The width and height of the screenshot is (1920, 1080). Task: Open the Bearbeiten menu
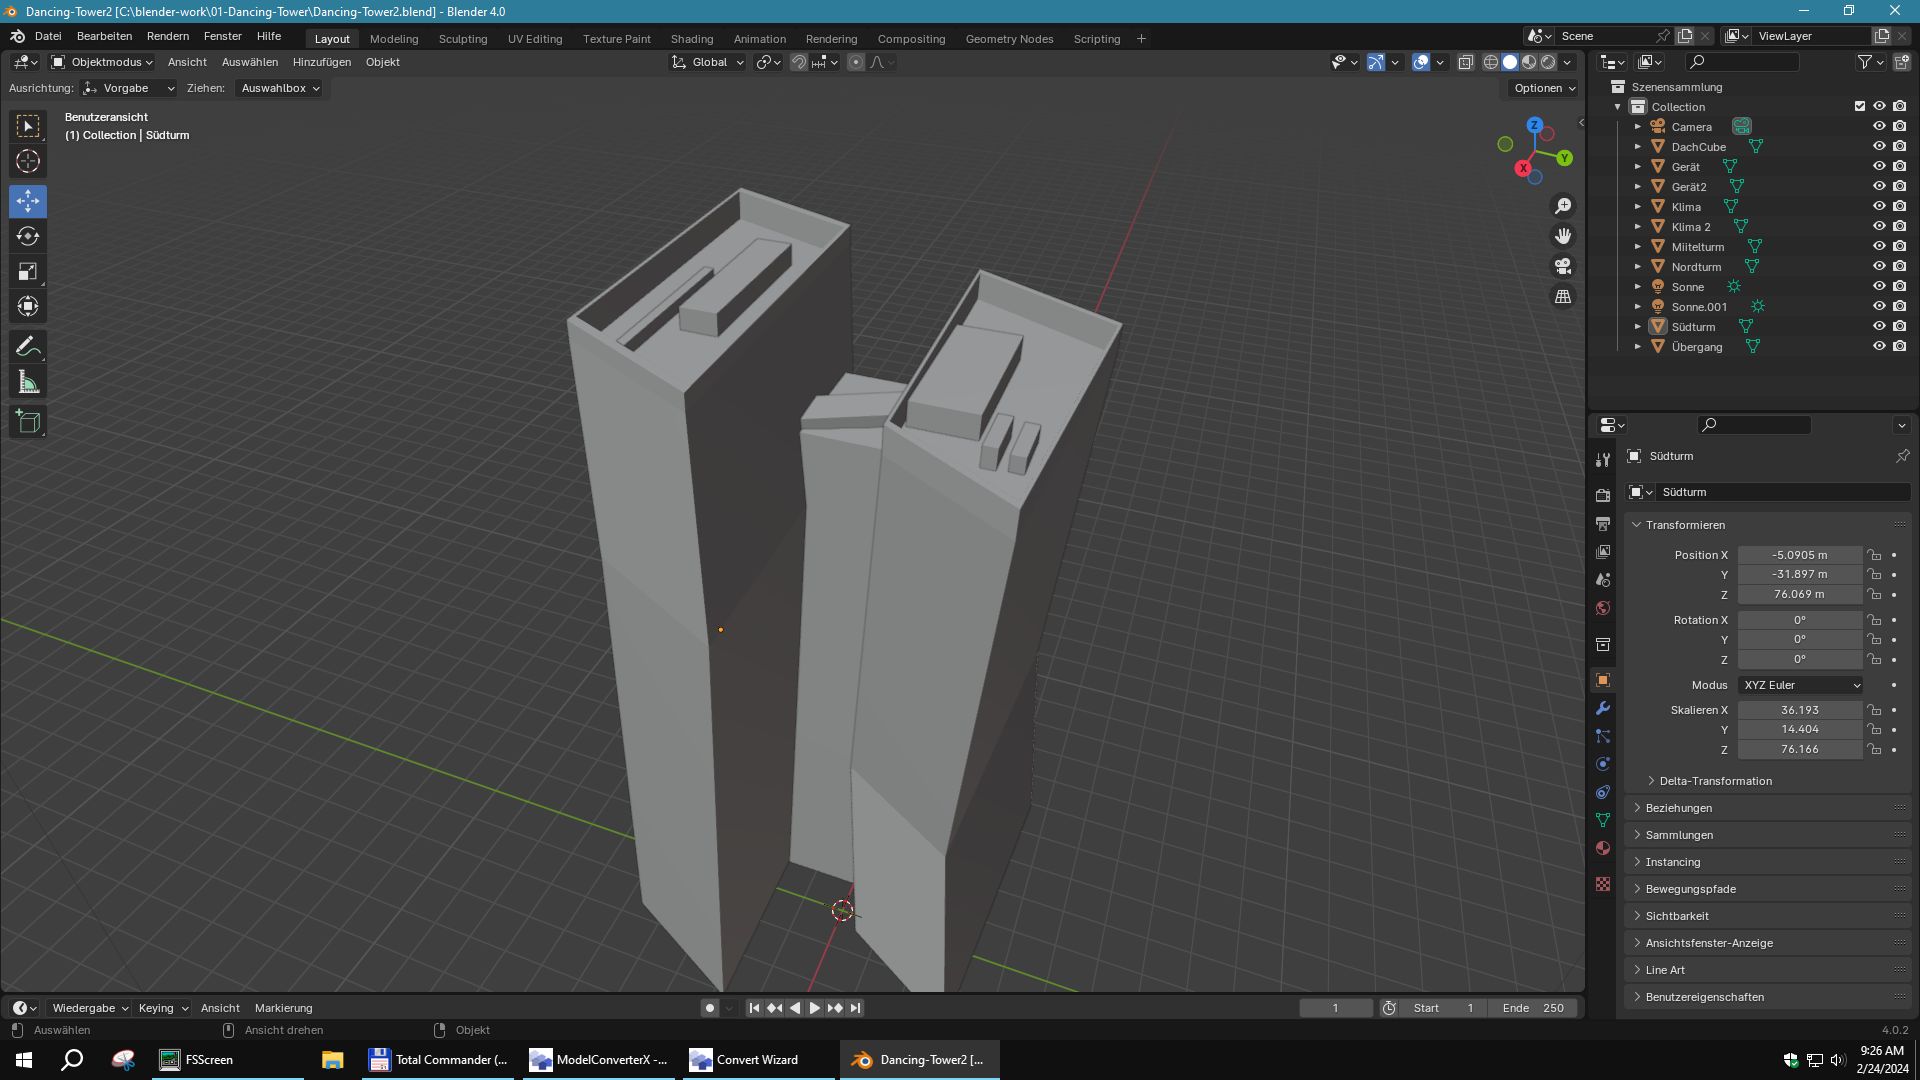[104, 36]
